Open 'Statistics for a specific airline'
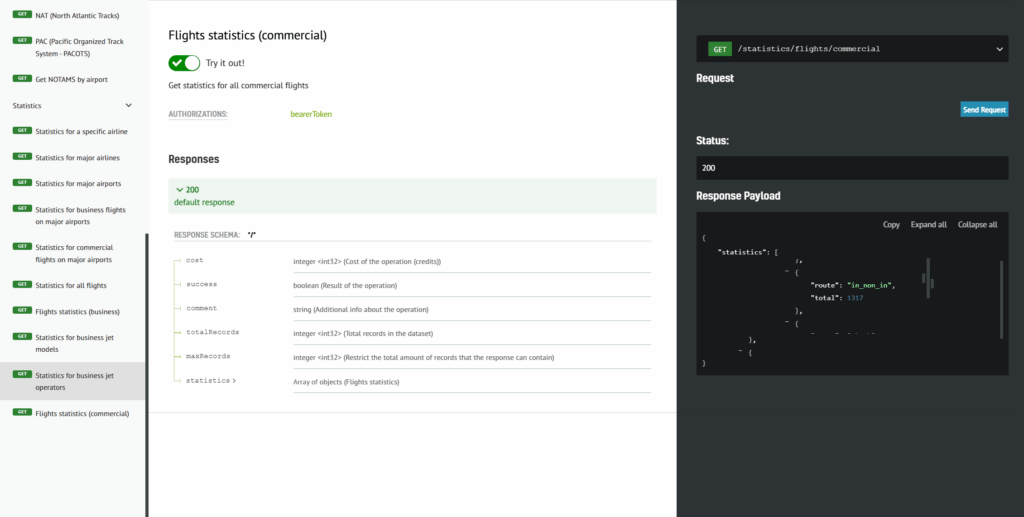Viewport: 1024px width, 517px height. (x=81, y=131)
